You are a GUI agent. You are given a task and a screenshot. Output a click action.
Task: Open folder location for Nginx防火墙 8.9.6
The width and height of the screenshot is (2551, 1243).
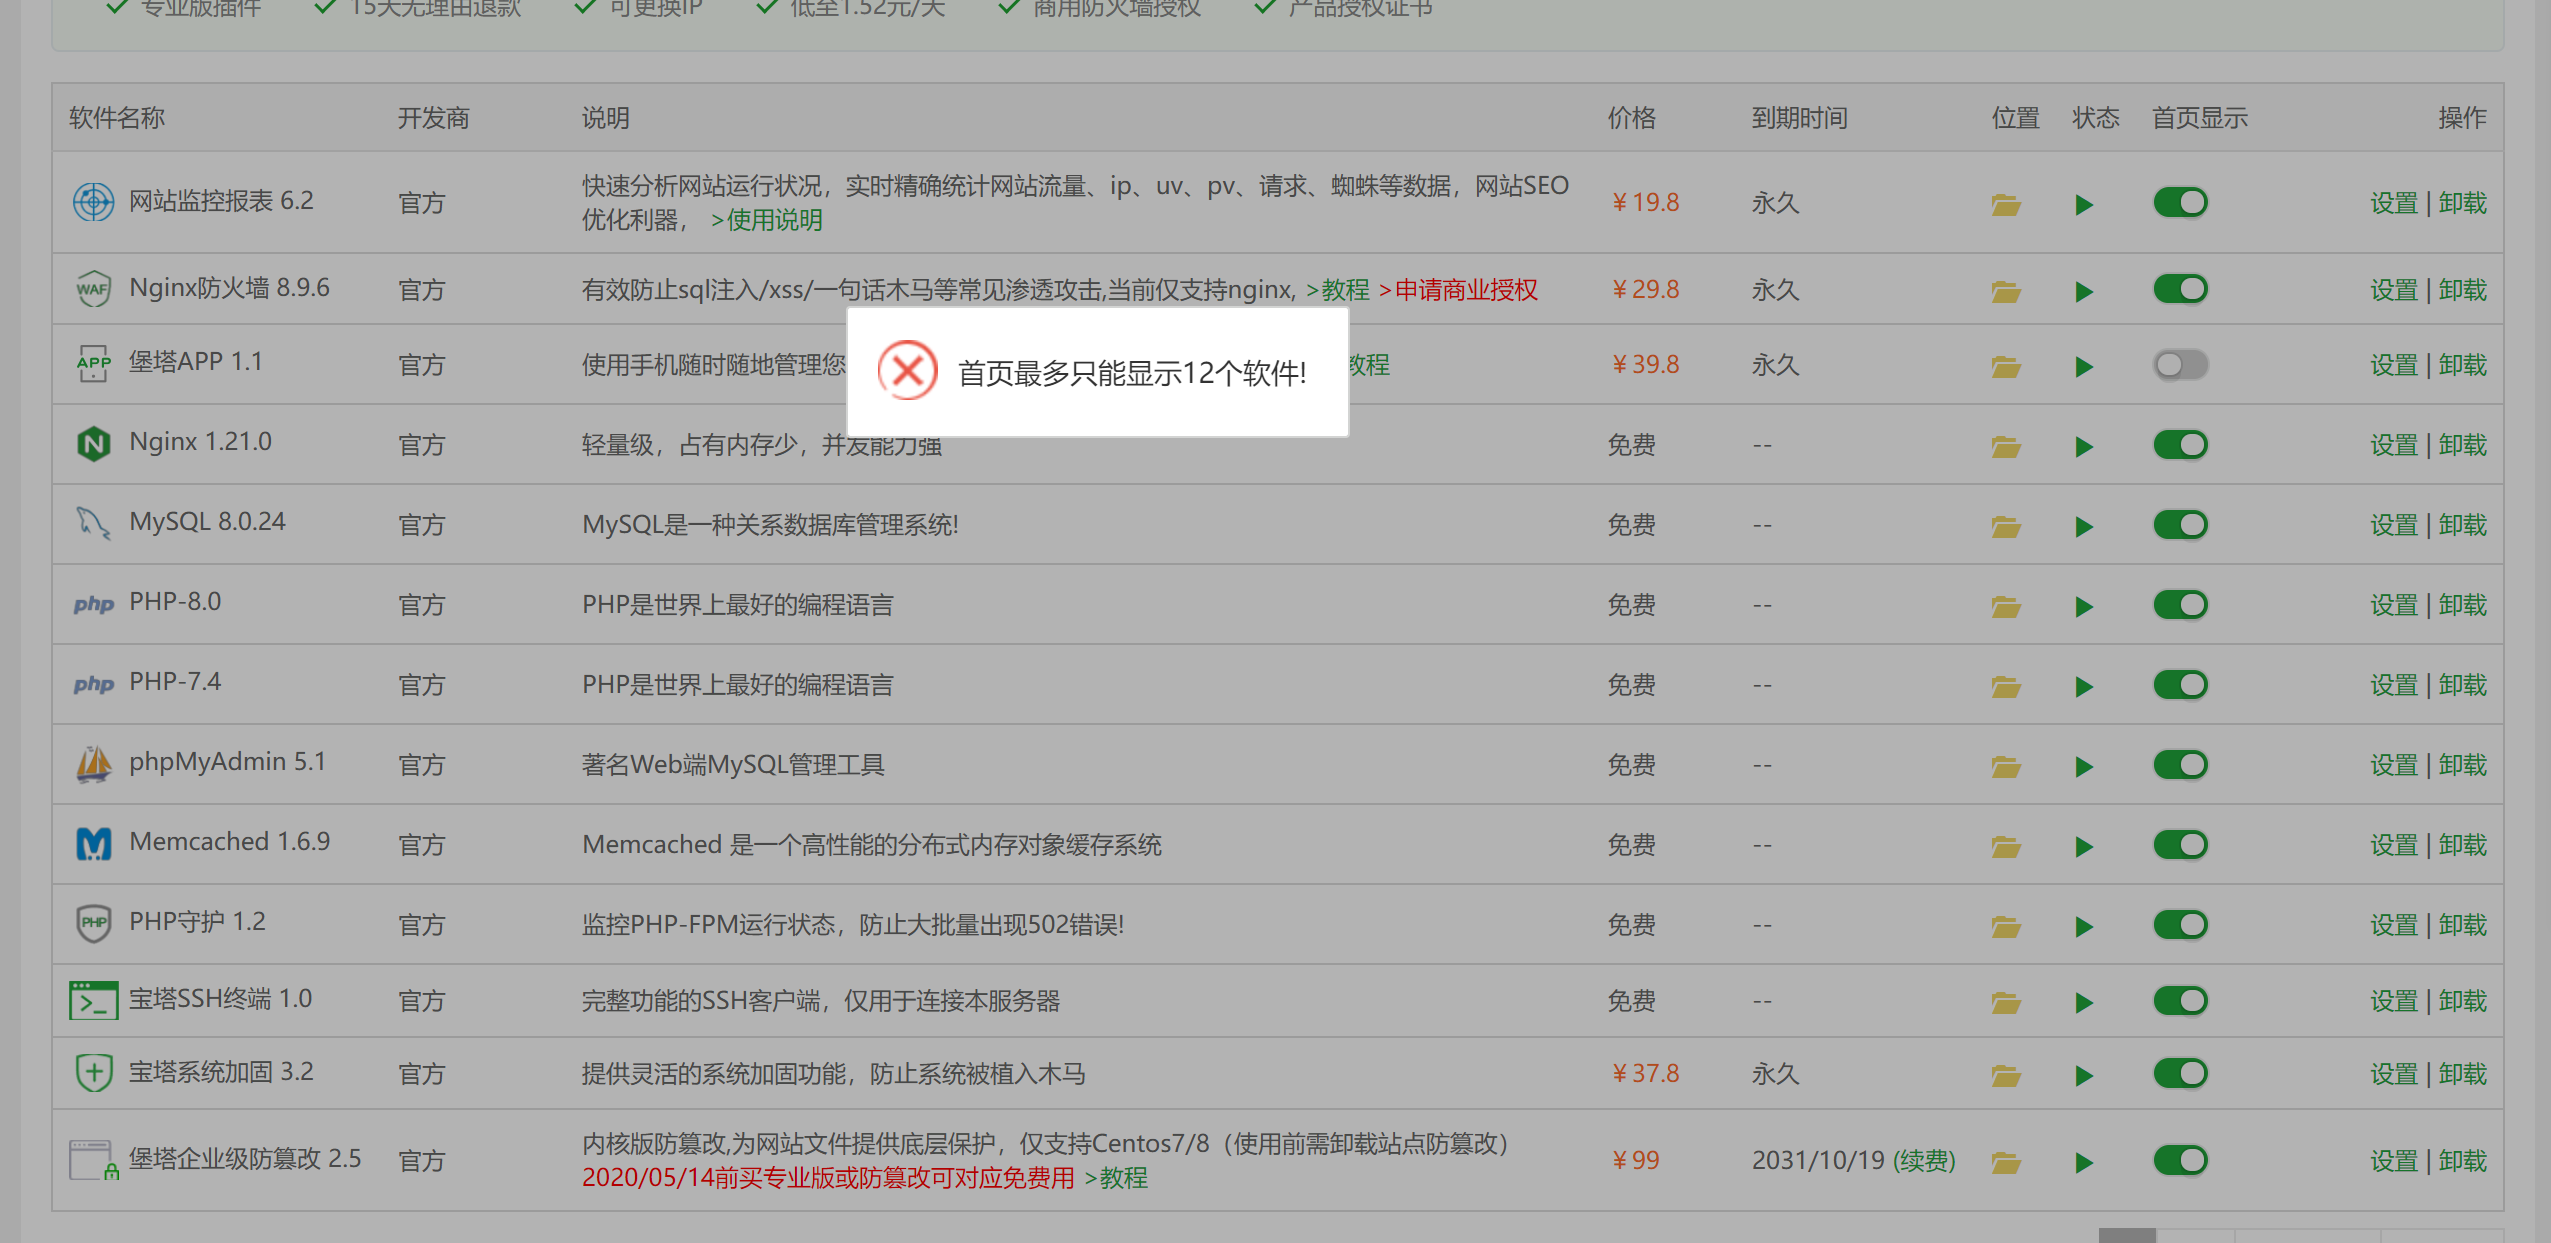click(2006, 292)
